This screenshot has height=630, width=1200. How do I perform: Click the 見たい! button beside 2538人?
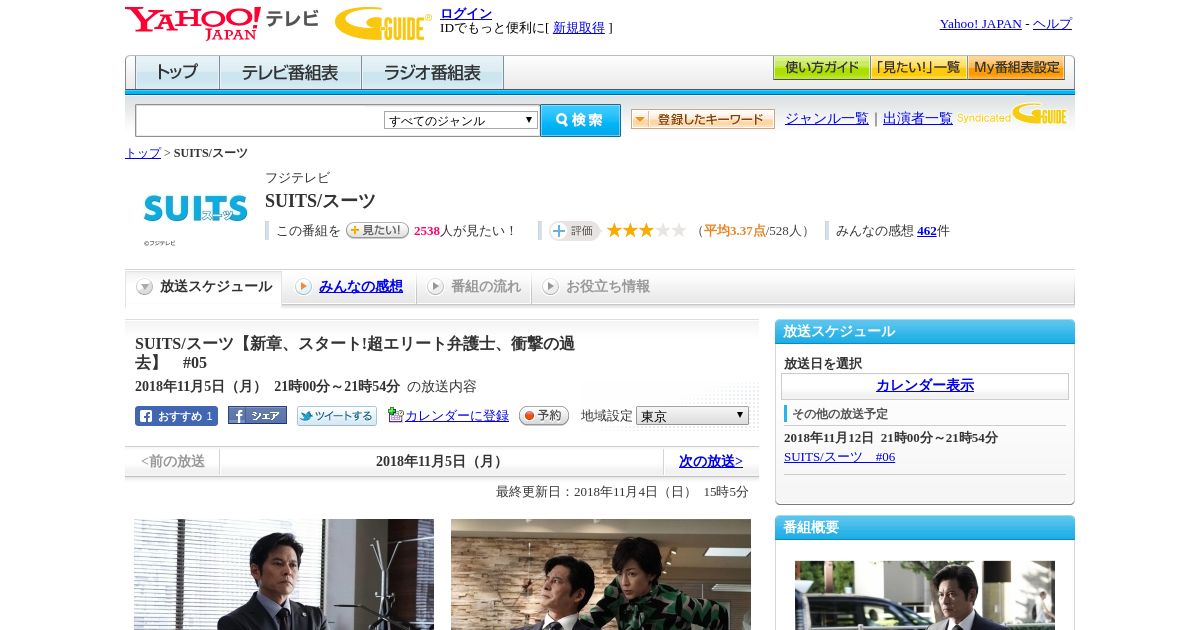point(377,230)
